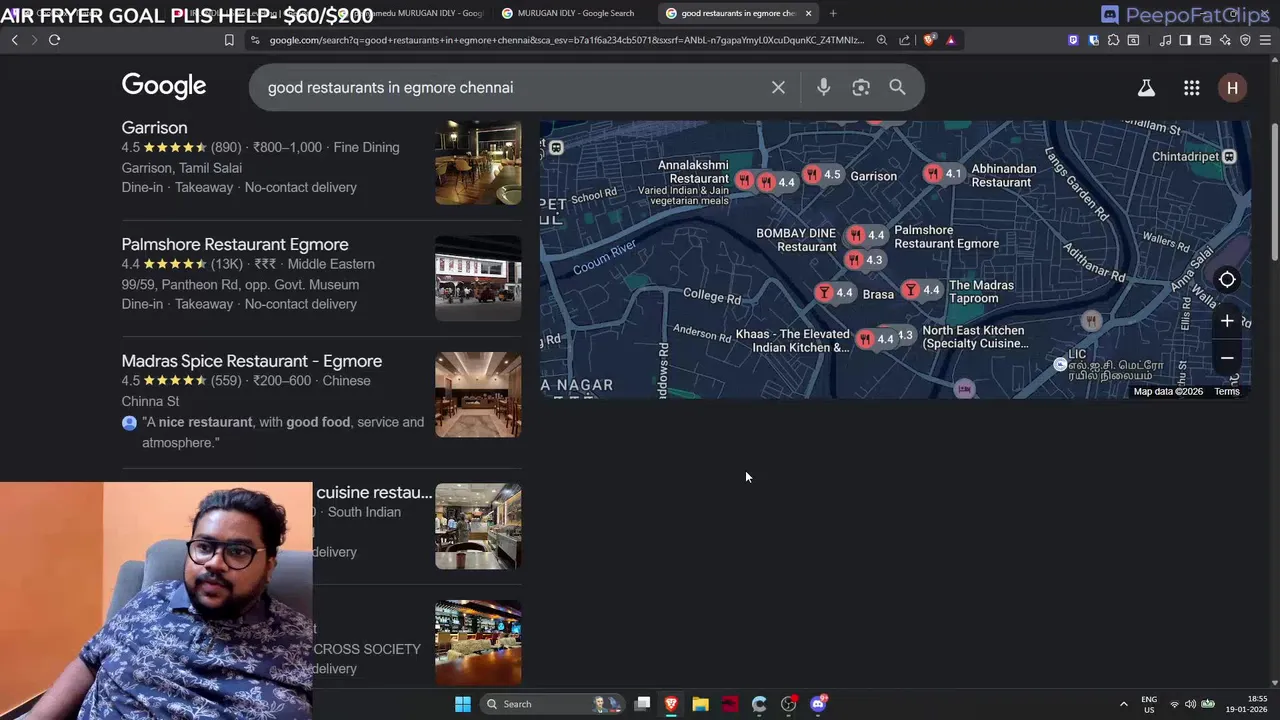Open Google apps grid
1280x720 pixels.
[x=1191, y=88]
